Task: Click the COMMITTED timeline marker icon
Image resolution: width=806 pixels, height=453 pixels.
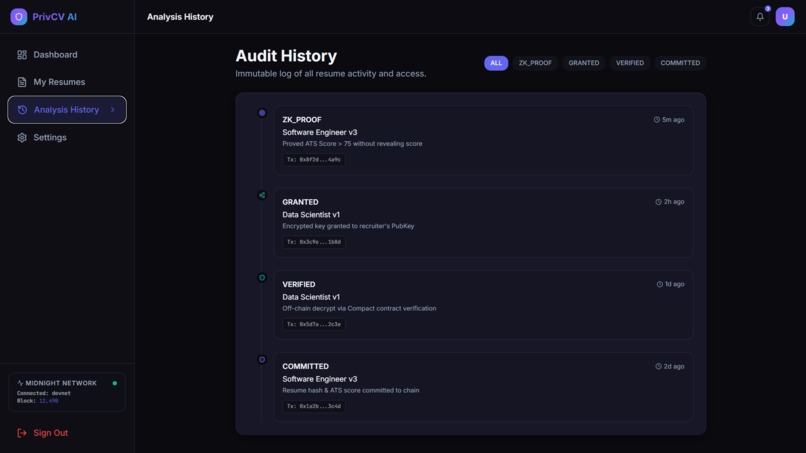Action: pyautogui.click(x=262, y=359)
